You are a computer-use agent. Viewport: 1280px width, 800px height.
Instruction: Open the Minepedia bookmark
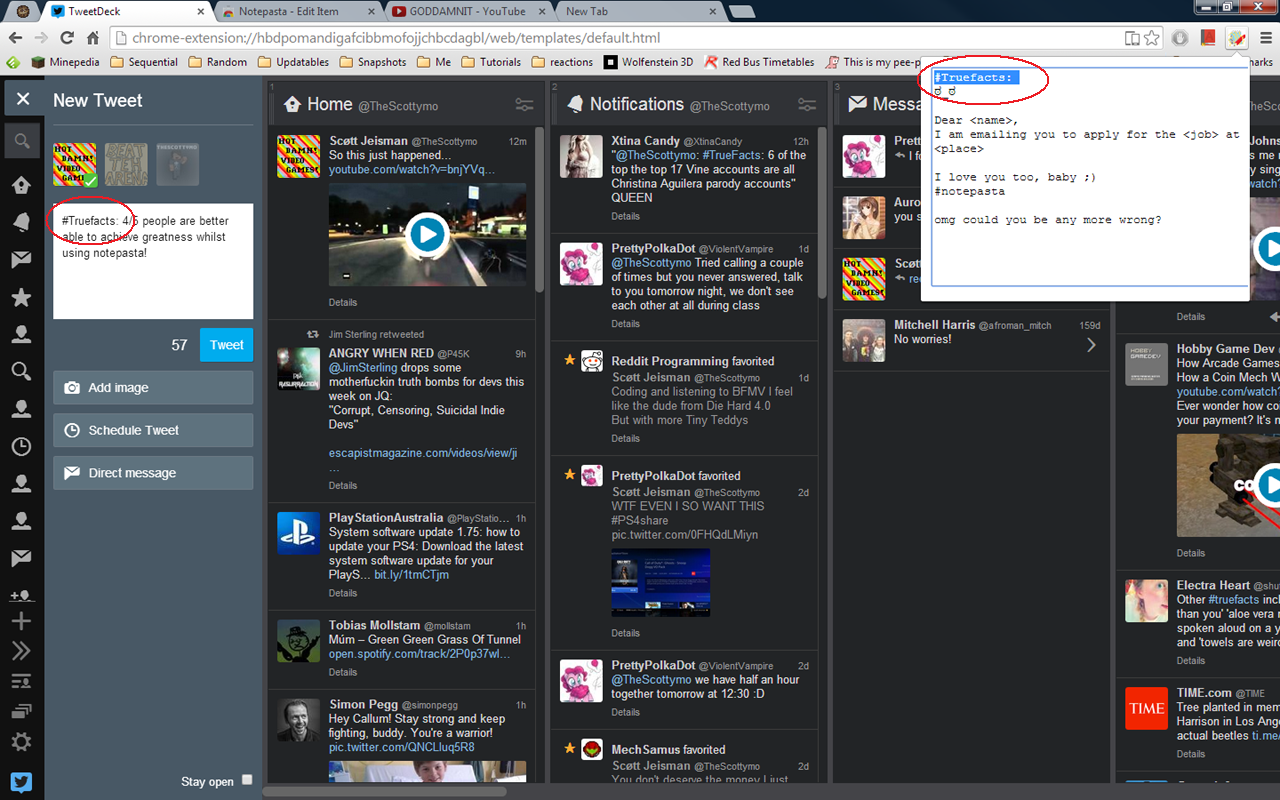(65, 62)
